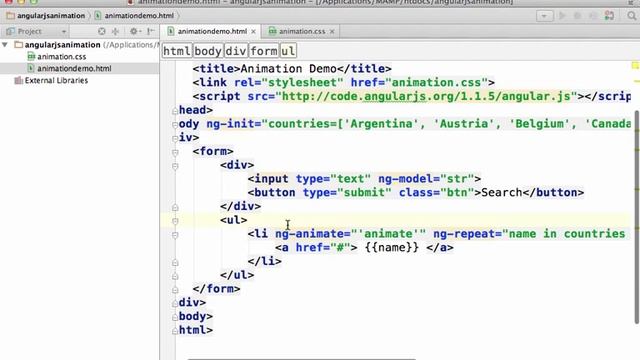Image resolution: width=640 pixels, height=360 pixels.
Task: Open the Project view type dropdown
Action: [x=64, y=31]
